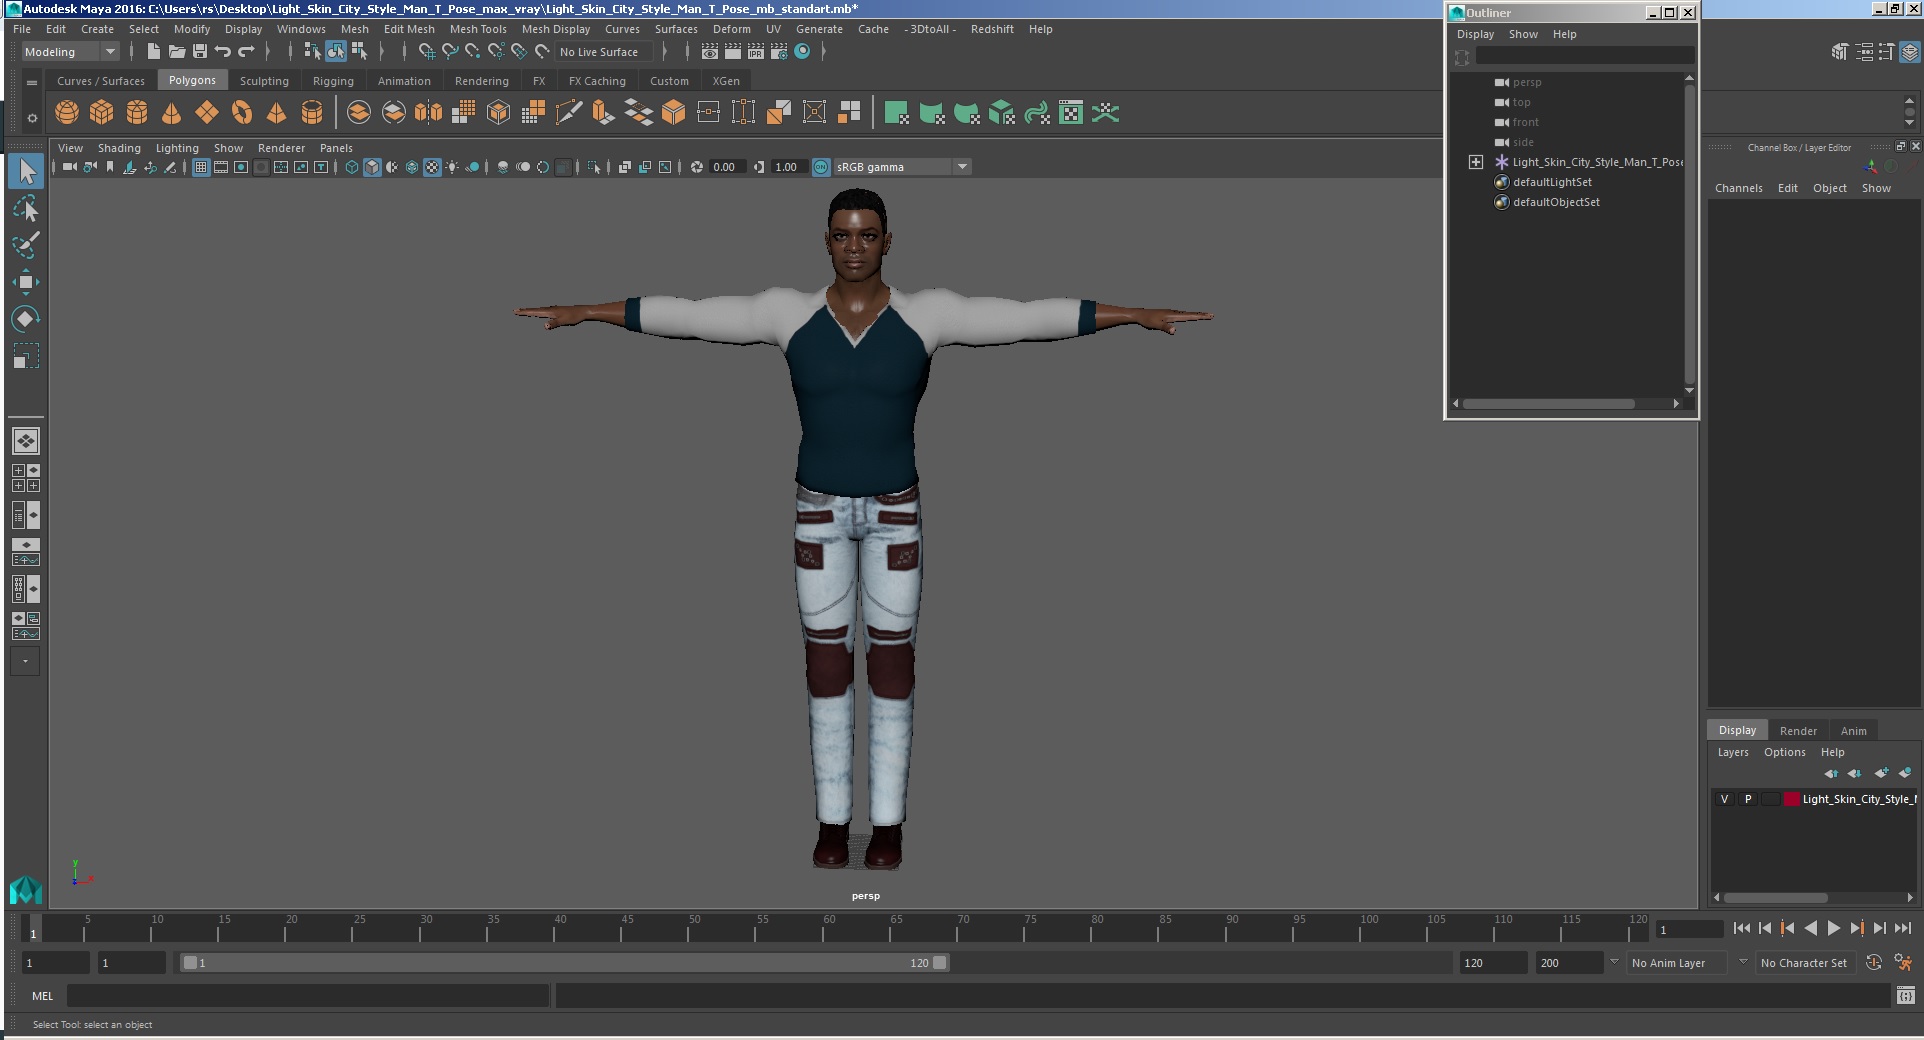
Task: Click the Save Scene icon
Action: coord(200,52)
